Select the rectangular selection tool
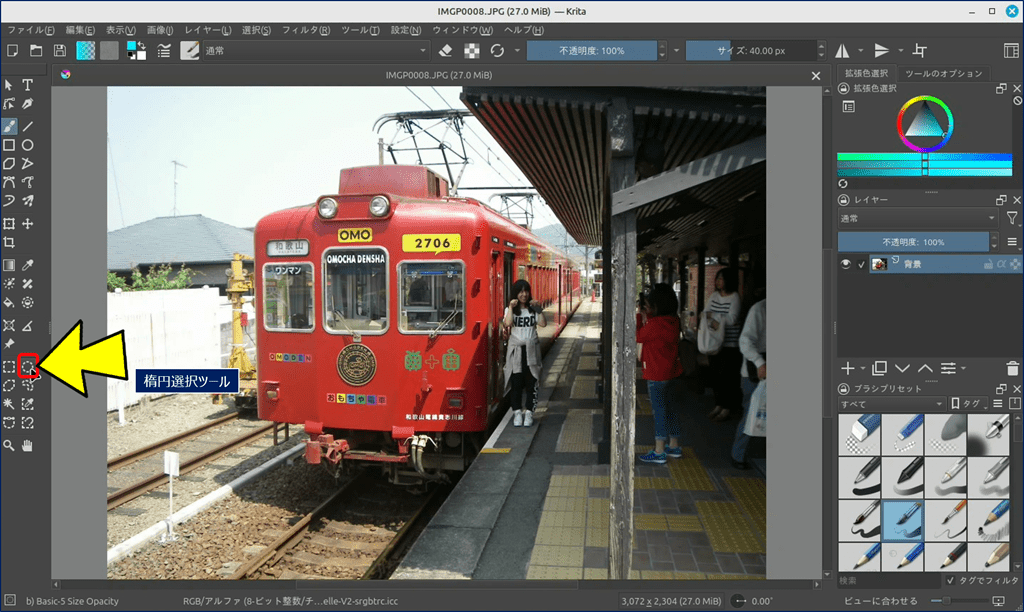 tap(9, 367)
